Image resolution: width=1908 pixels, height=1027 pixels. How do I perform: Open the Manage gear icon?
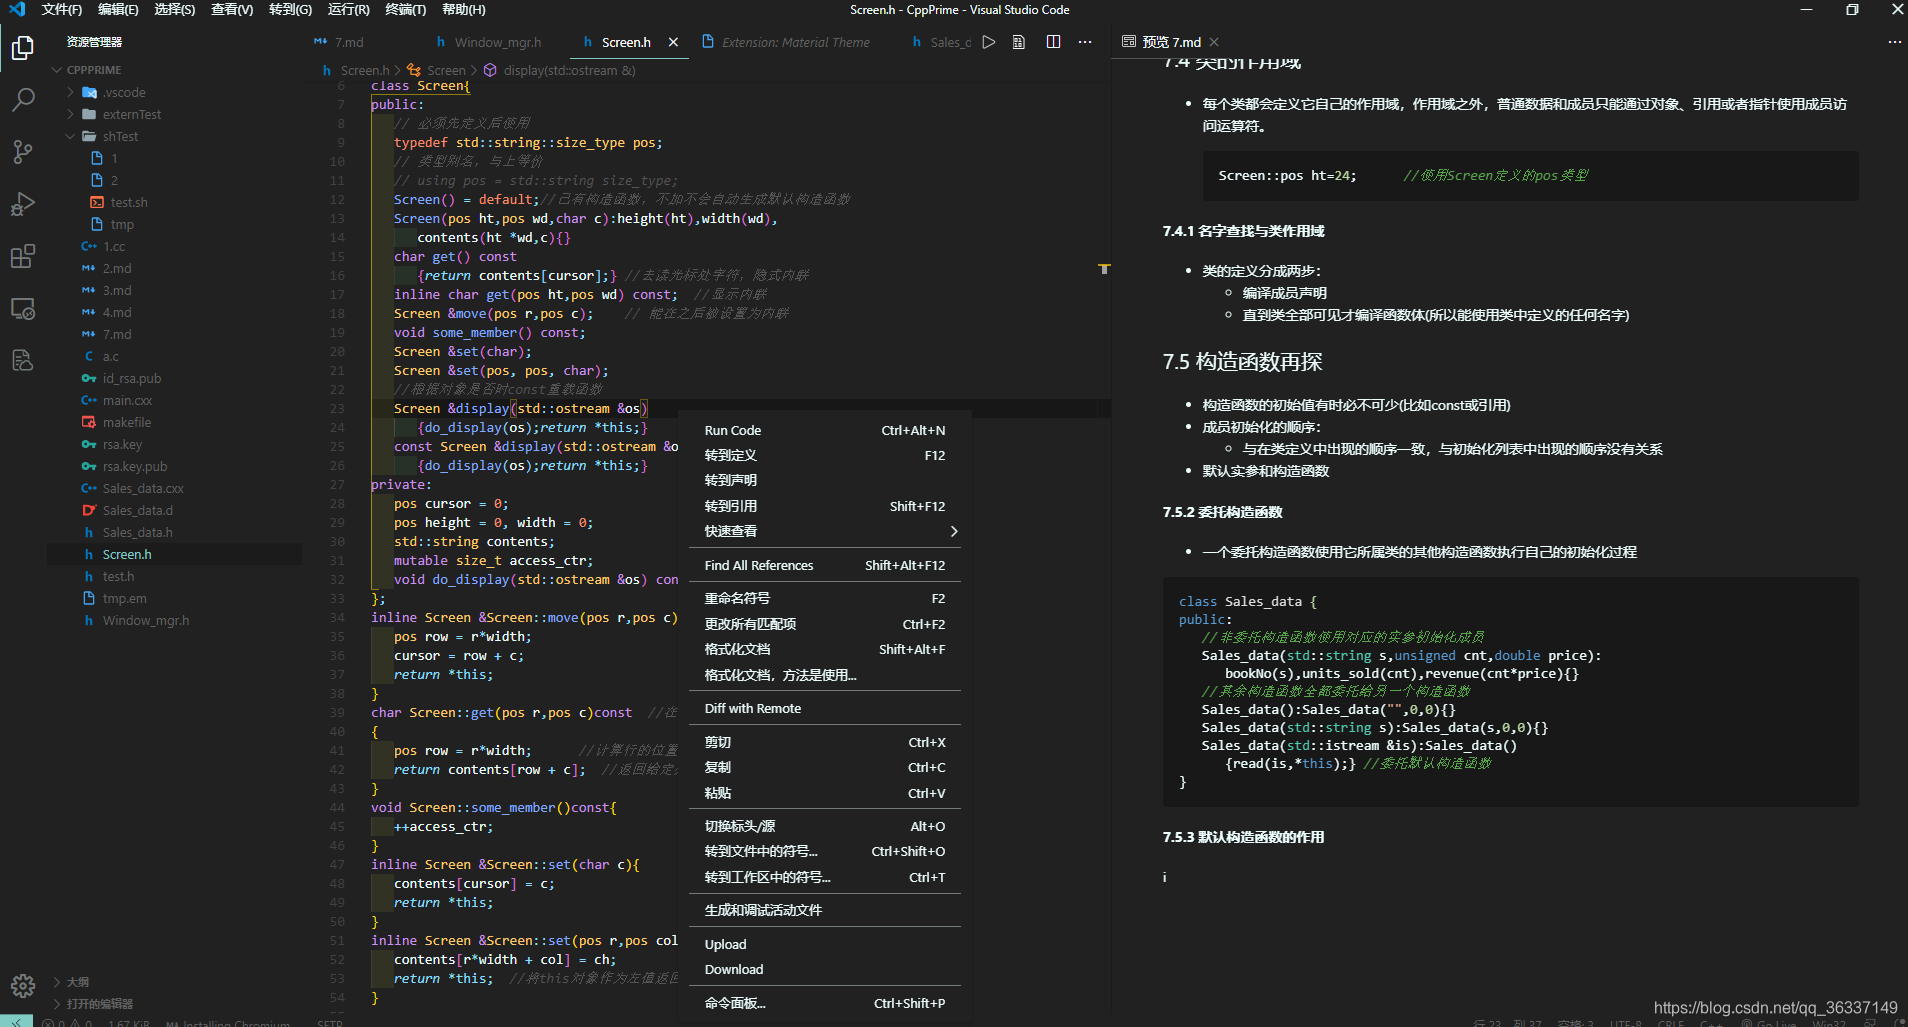(22, 985)
